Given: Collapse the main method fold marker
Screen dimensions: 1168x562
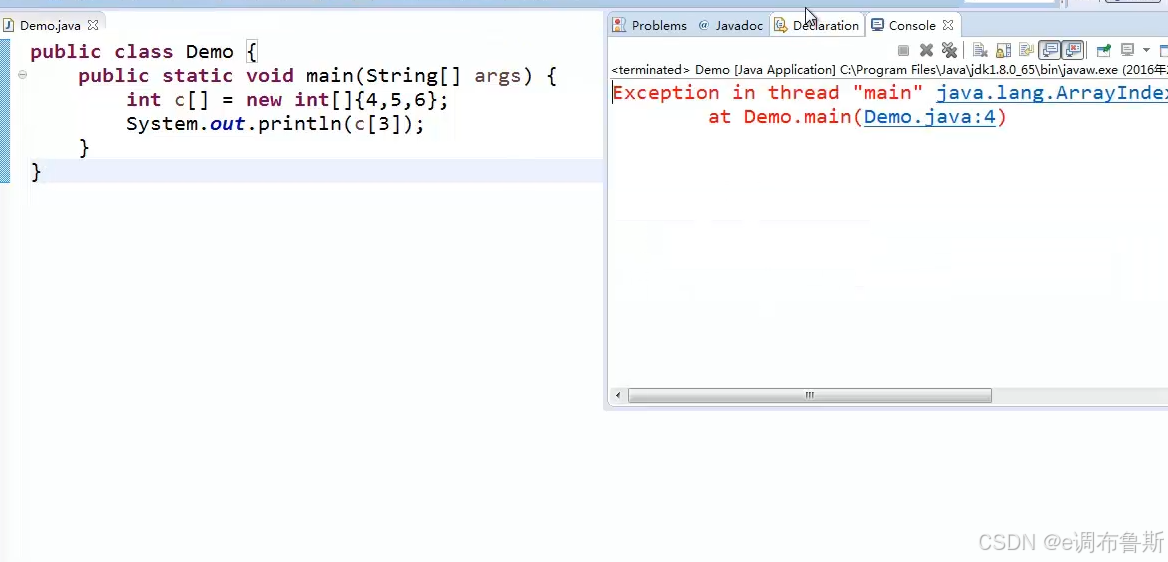Looking at the screenshot, I should click(22, 75).
